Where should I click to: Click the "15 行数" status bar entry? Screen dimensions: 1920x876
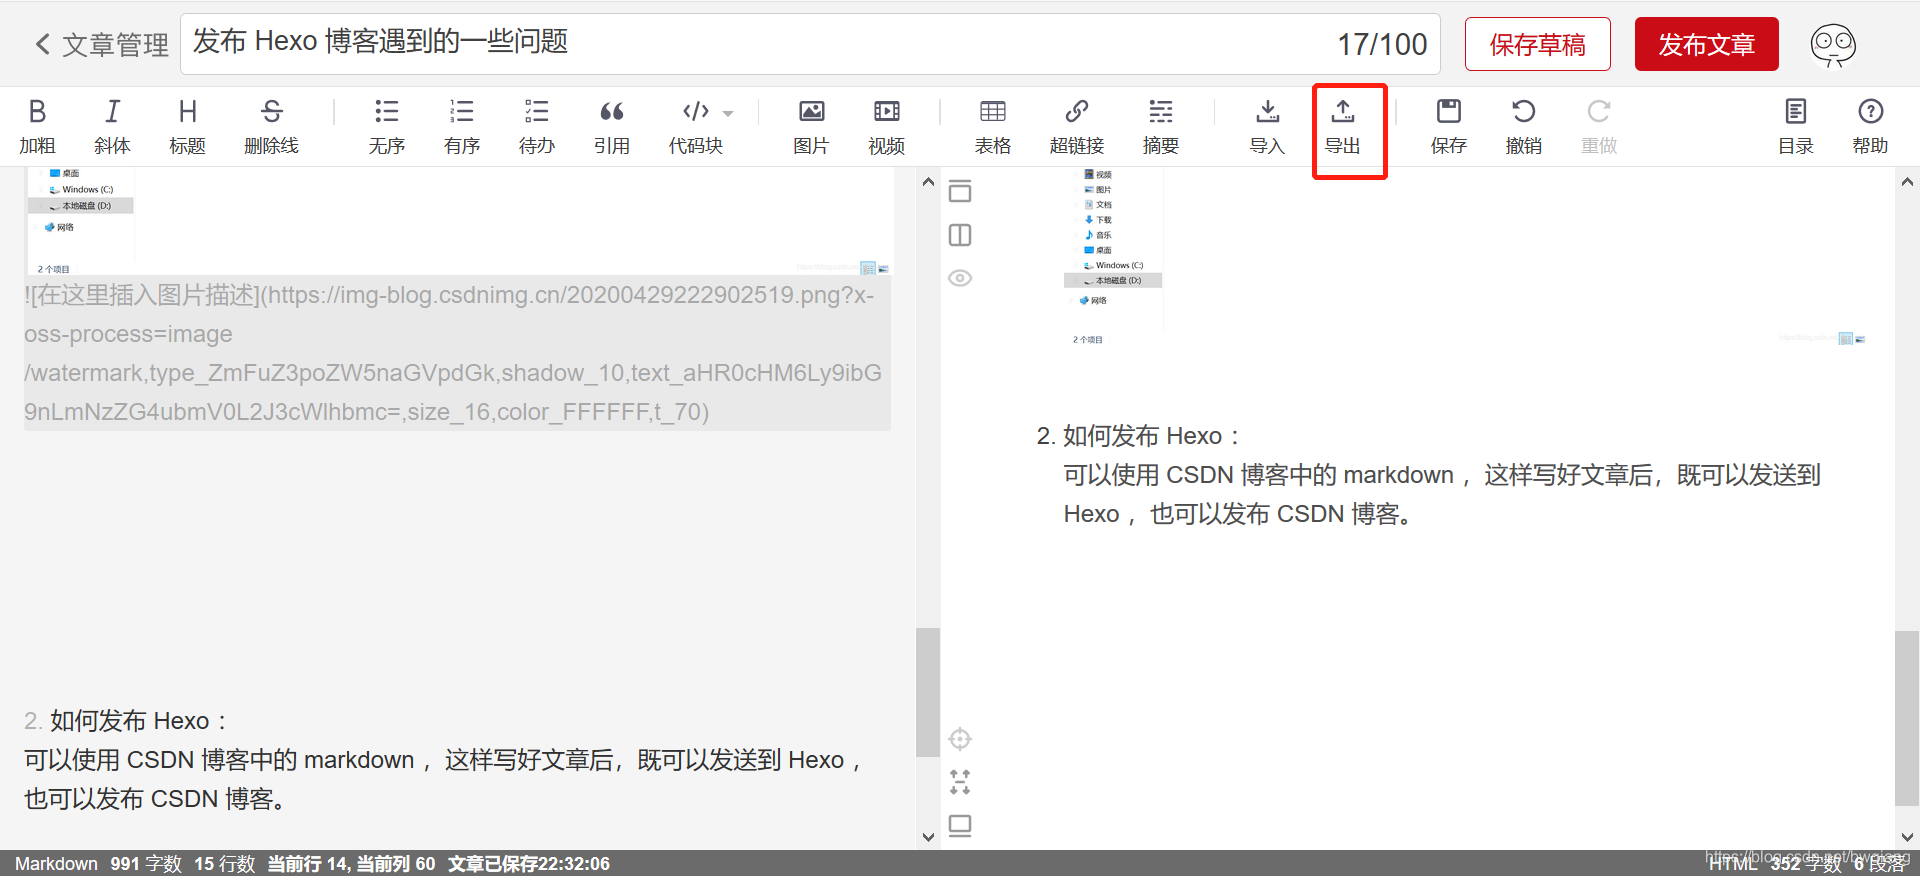point(225,864)
